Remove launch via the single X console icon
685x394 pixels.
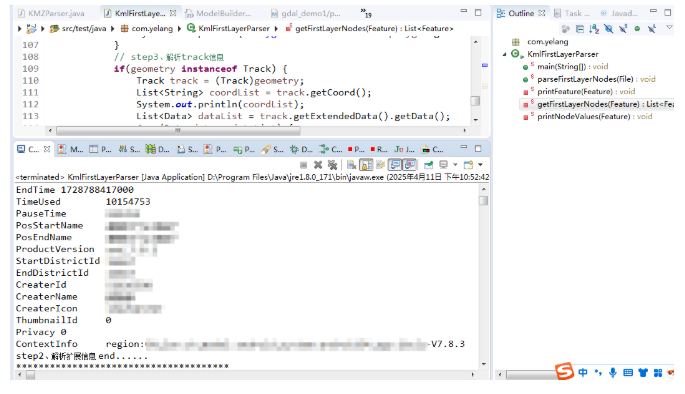(318, 165)
